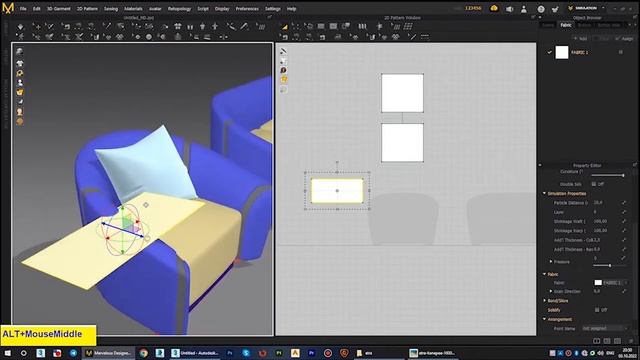Click the white fabric color swatch in Property Editor
This screenshot has height=360, width=640.
pos(598,282)
